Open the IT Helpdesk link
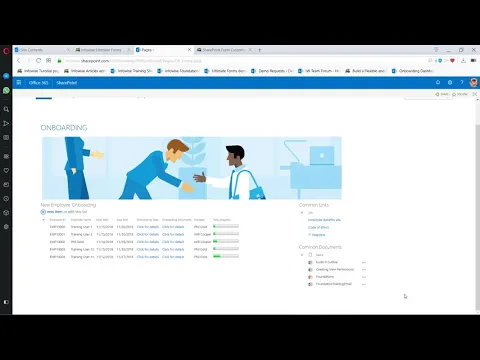 (317, 235)
